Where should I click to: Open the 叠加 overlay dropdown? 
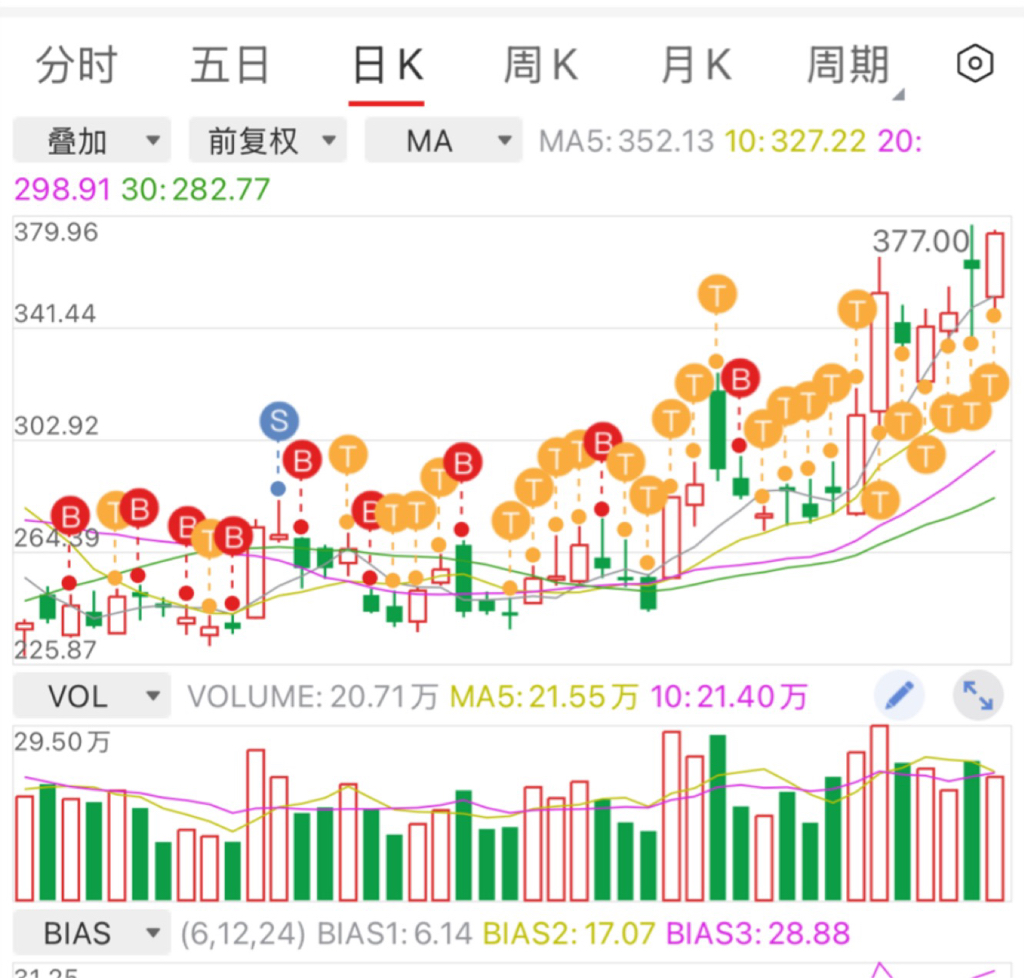click(92, 140)
